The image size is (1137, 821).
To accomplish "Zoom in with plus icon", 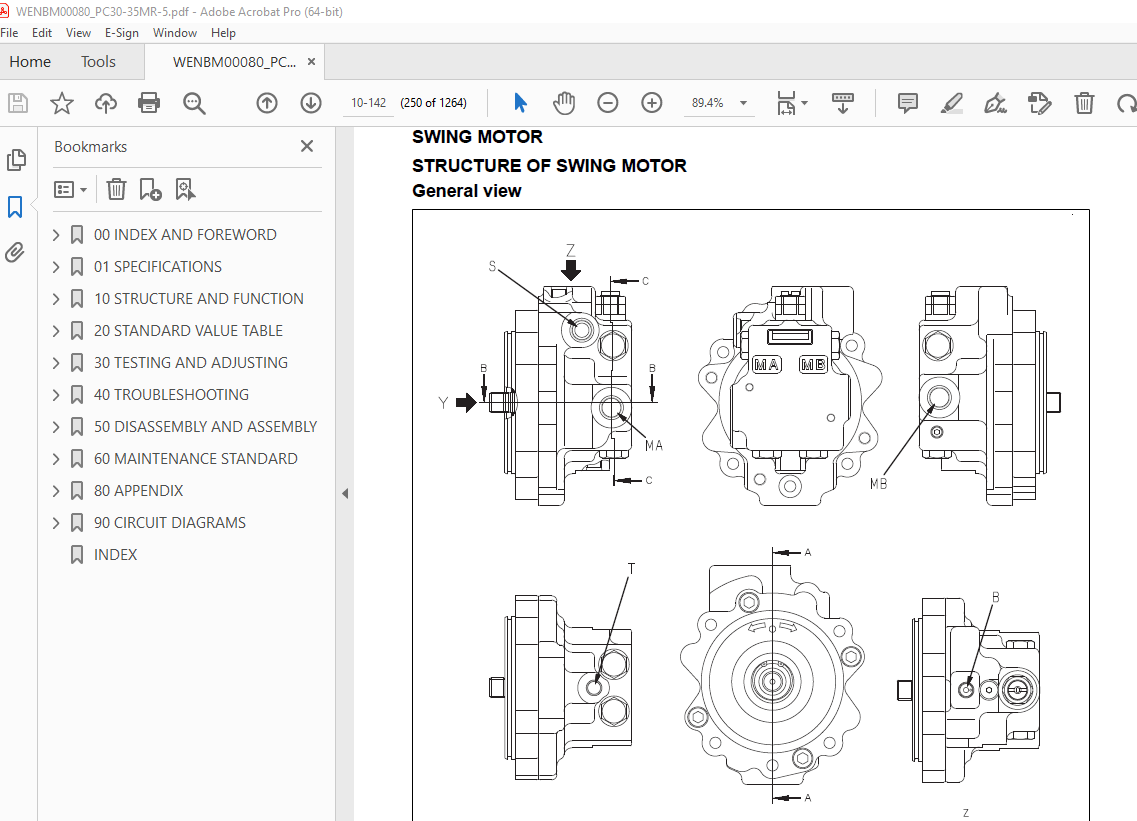I will tap(652, 103).
